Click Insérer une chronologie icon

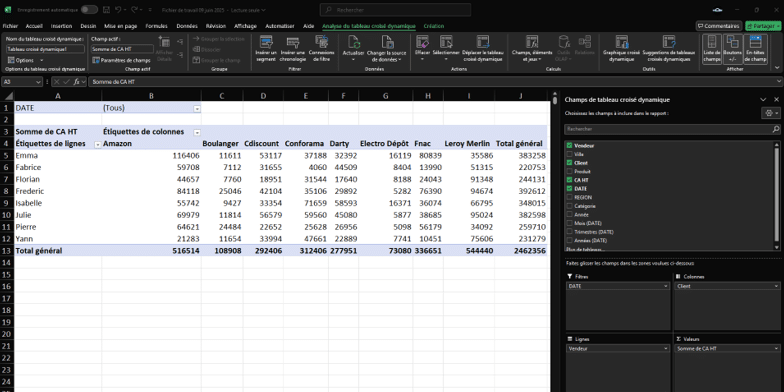[292, 42]
